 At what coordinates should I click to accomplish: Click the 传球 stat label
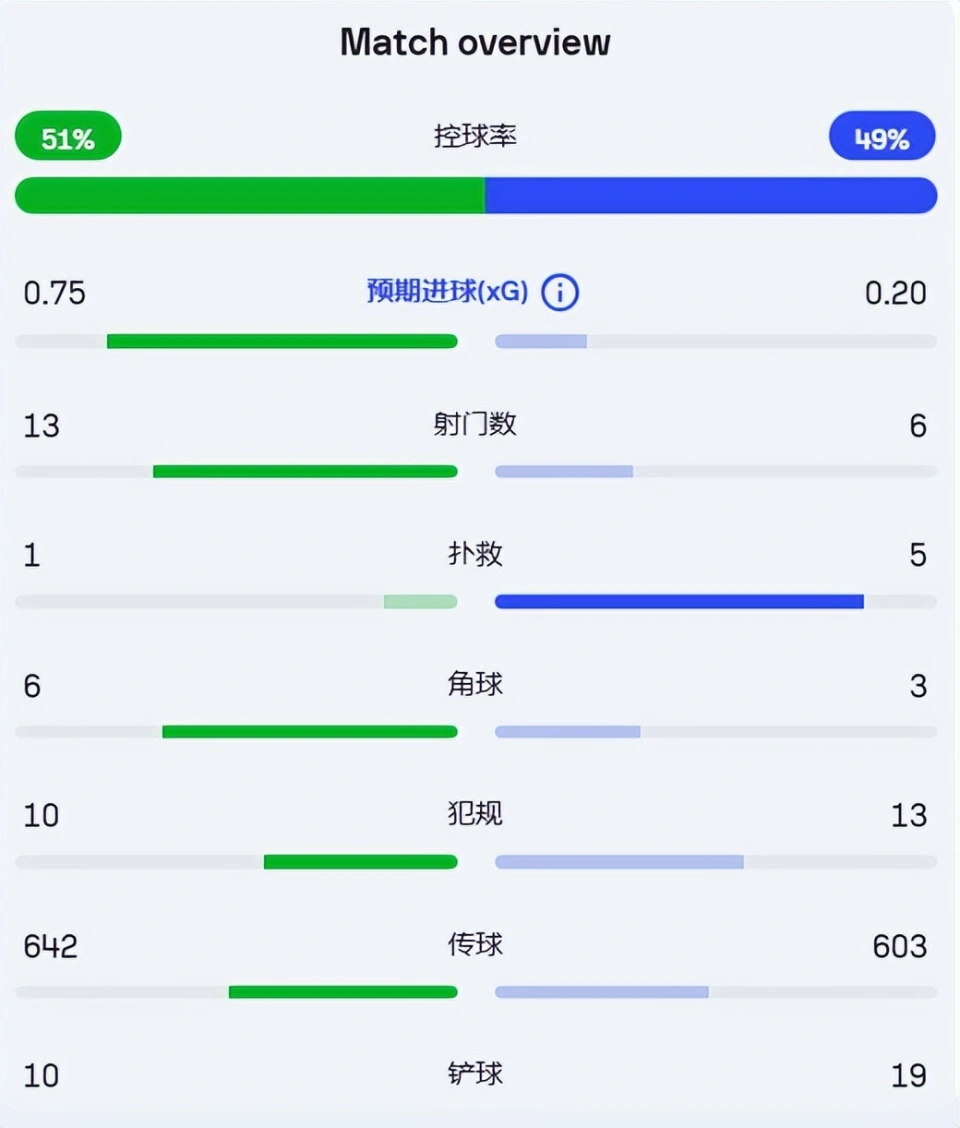click(x=475, y=945)
